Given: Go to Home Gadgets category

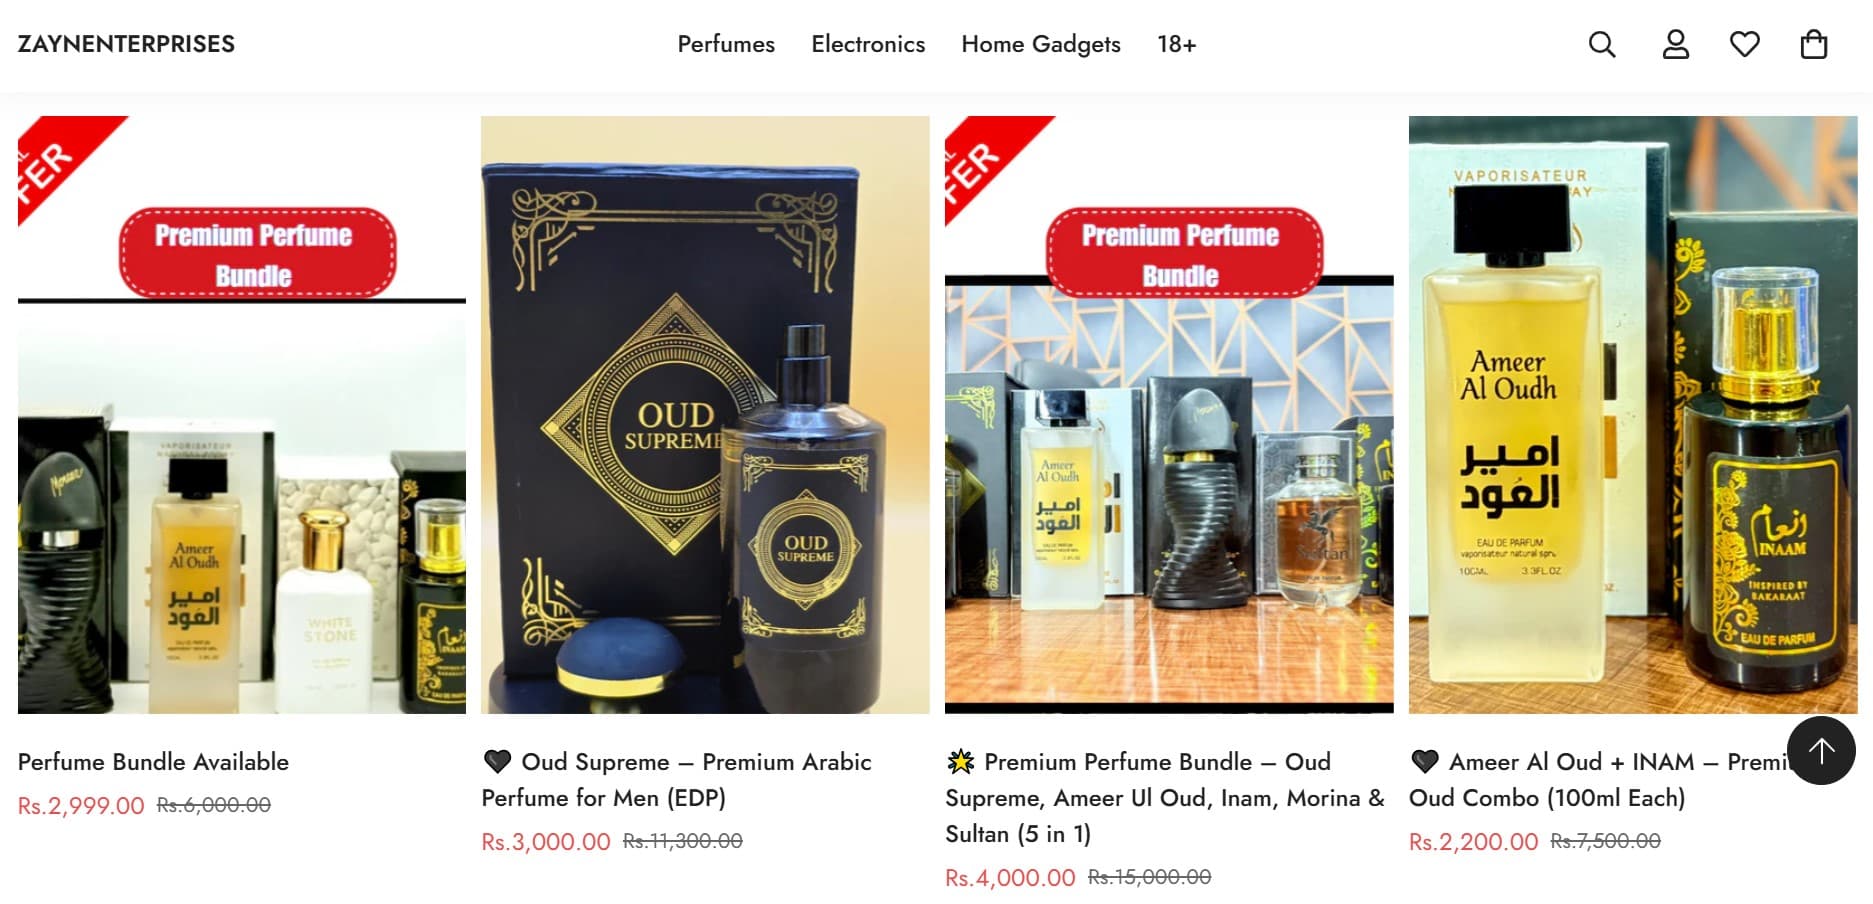Looking at the screenshot, I should 1041,44.
